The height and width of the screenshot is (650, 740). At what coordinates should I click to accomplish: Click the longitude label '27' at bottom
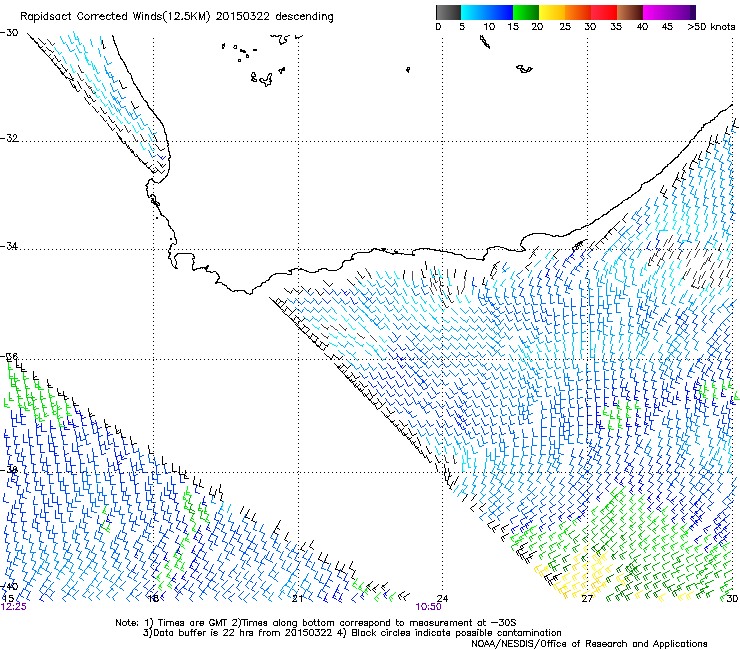click(587, 599)
